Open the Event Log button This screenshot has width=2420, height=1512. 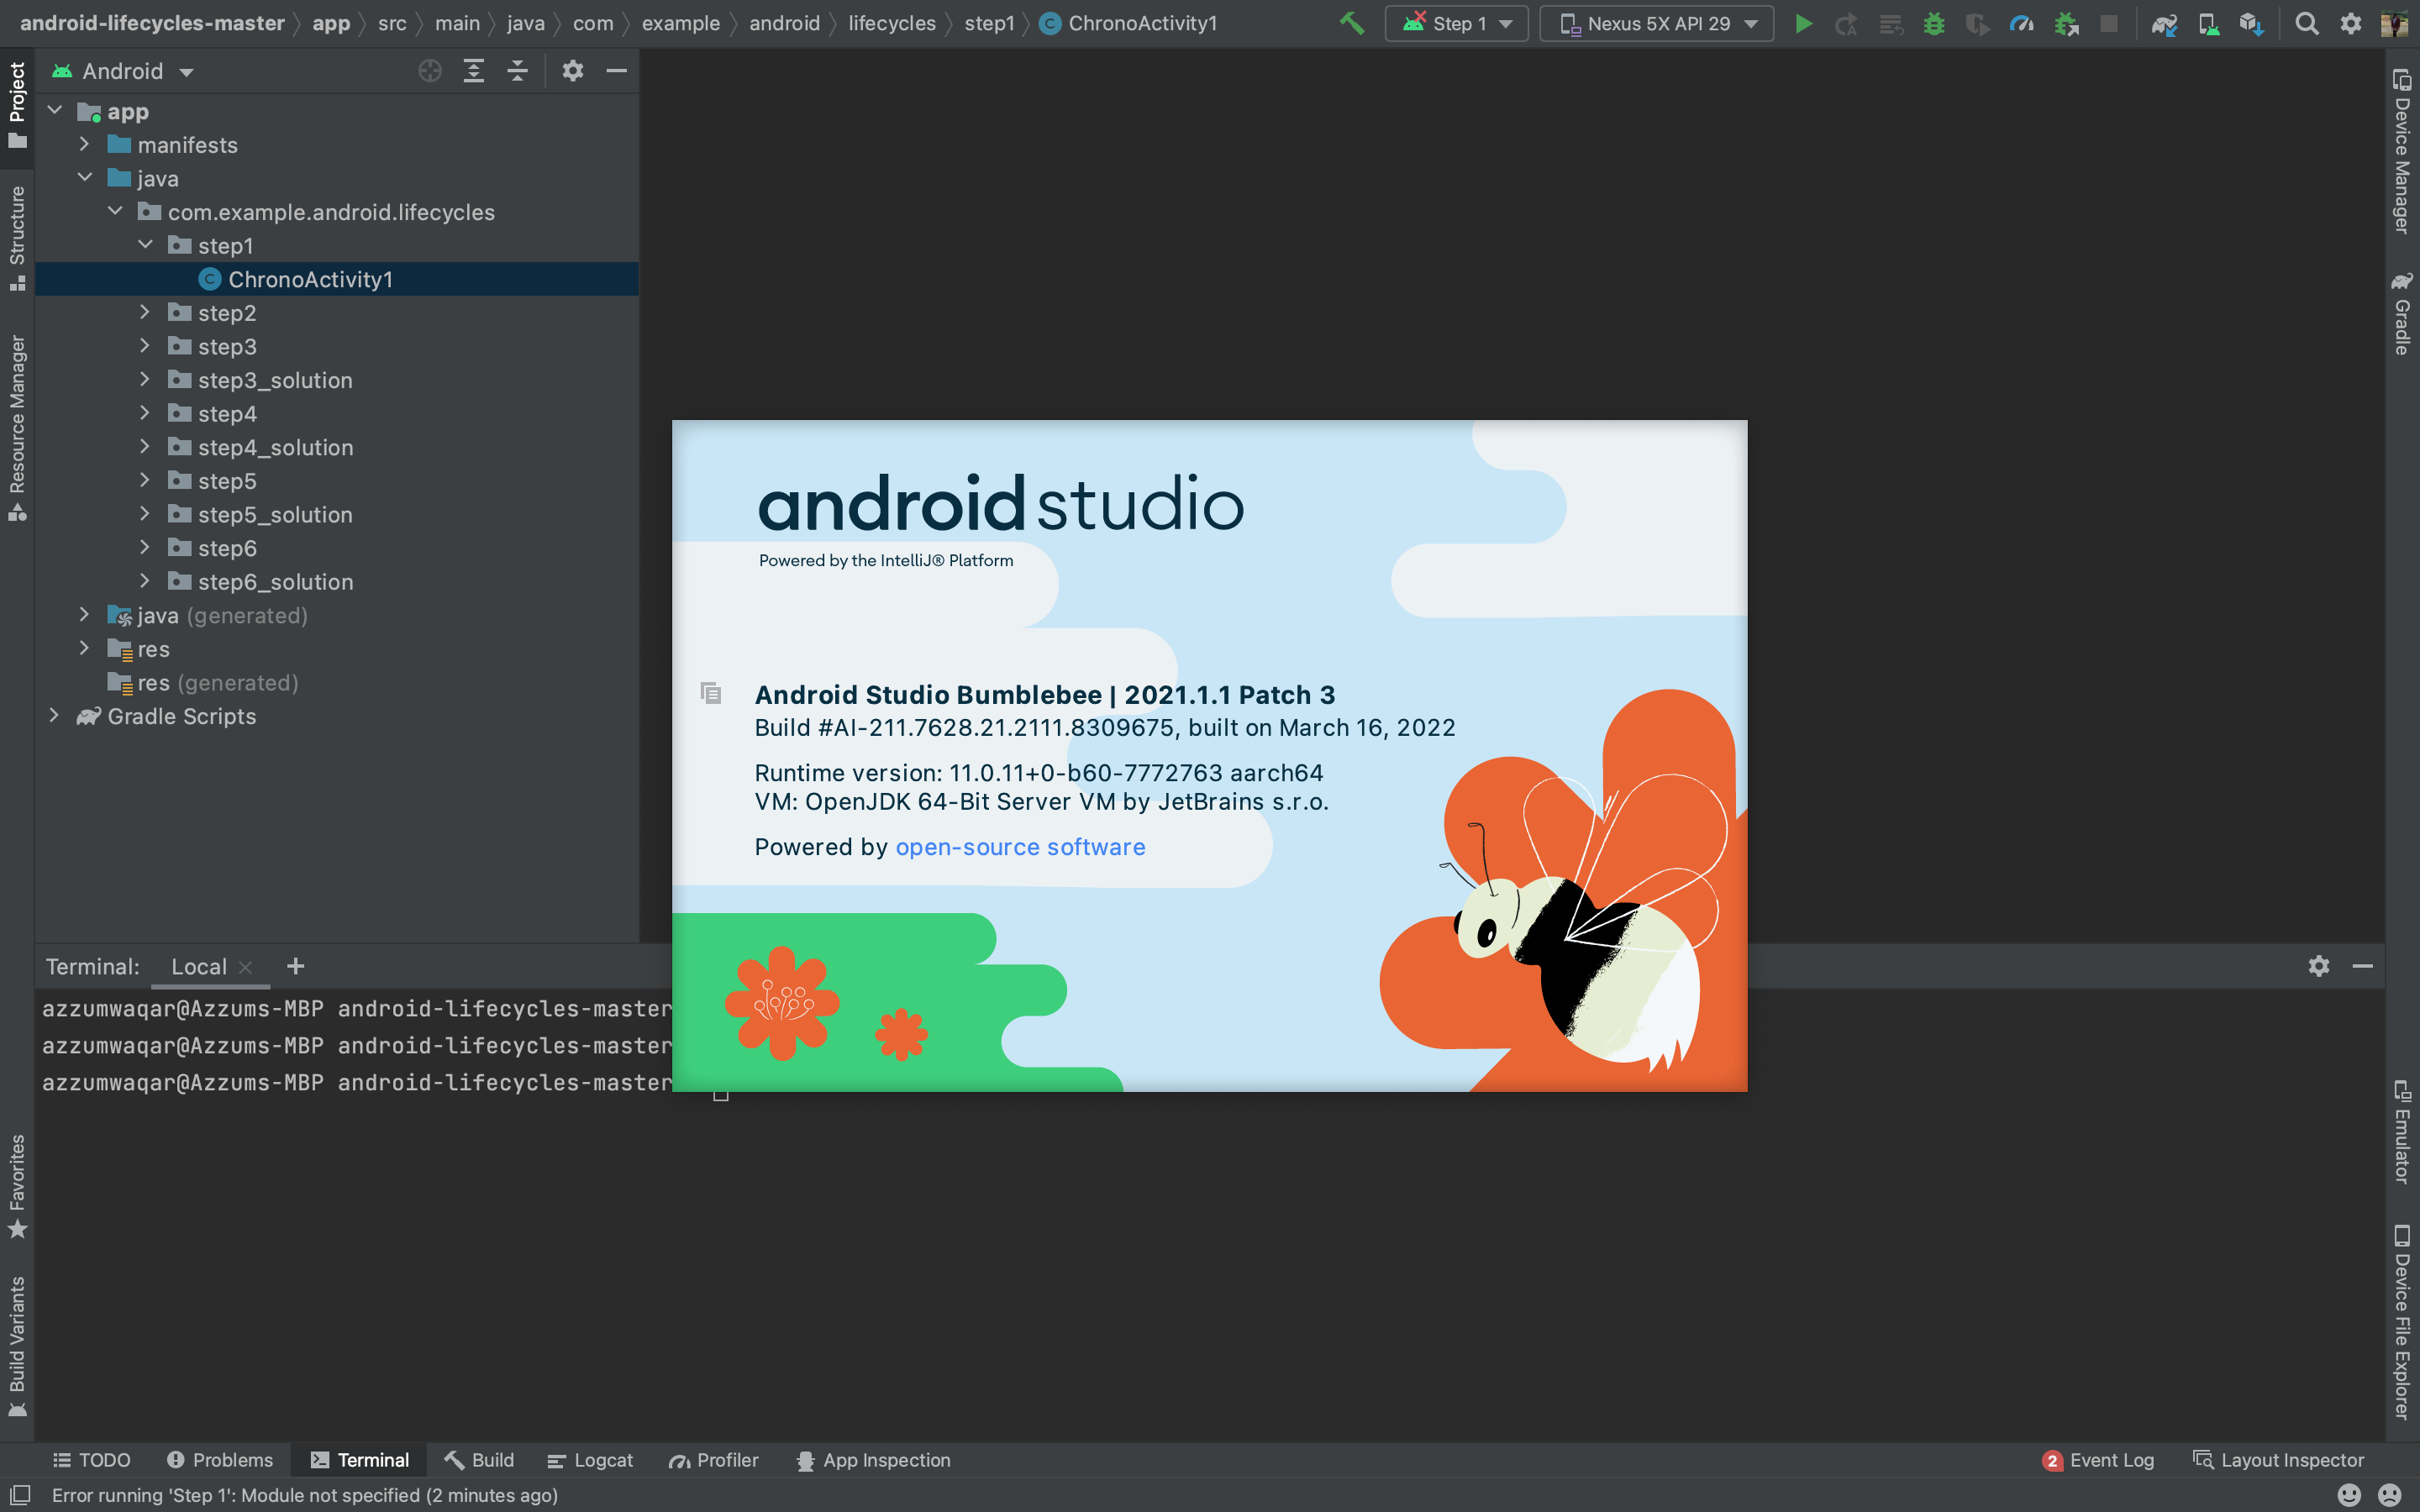click(x=2098, y=1460)
